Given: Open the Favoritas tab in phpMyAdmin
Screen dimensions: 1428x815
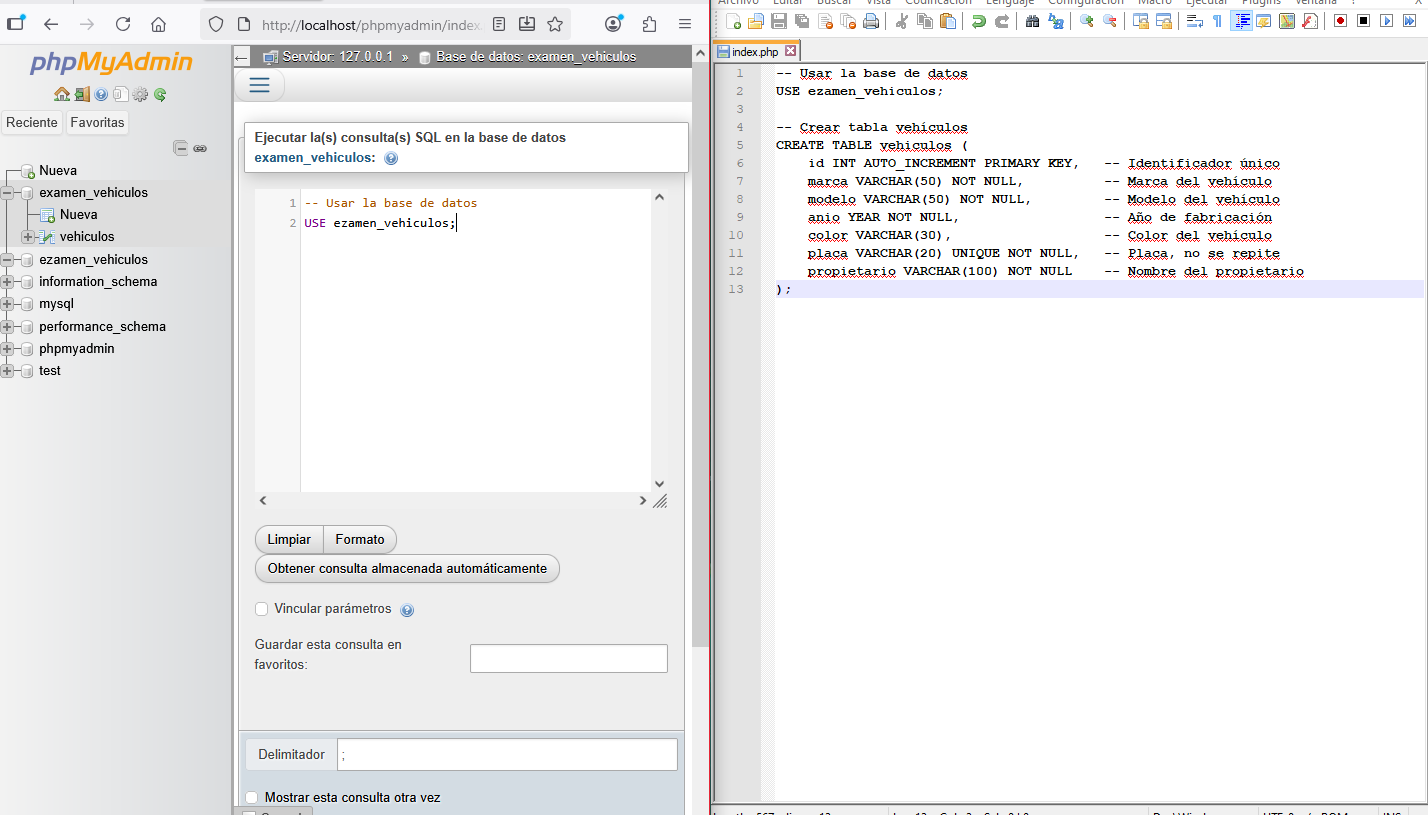Looking at the screenshot, I should point(97,122).
